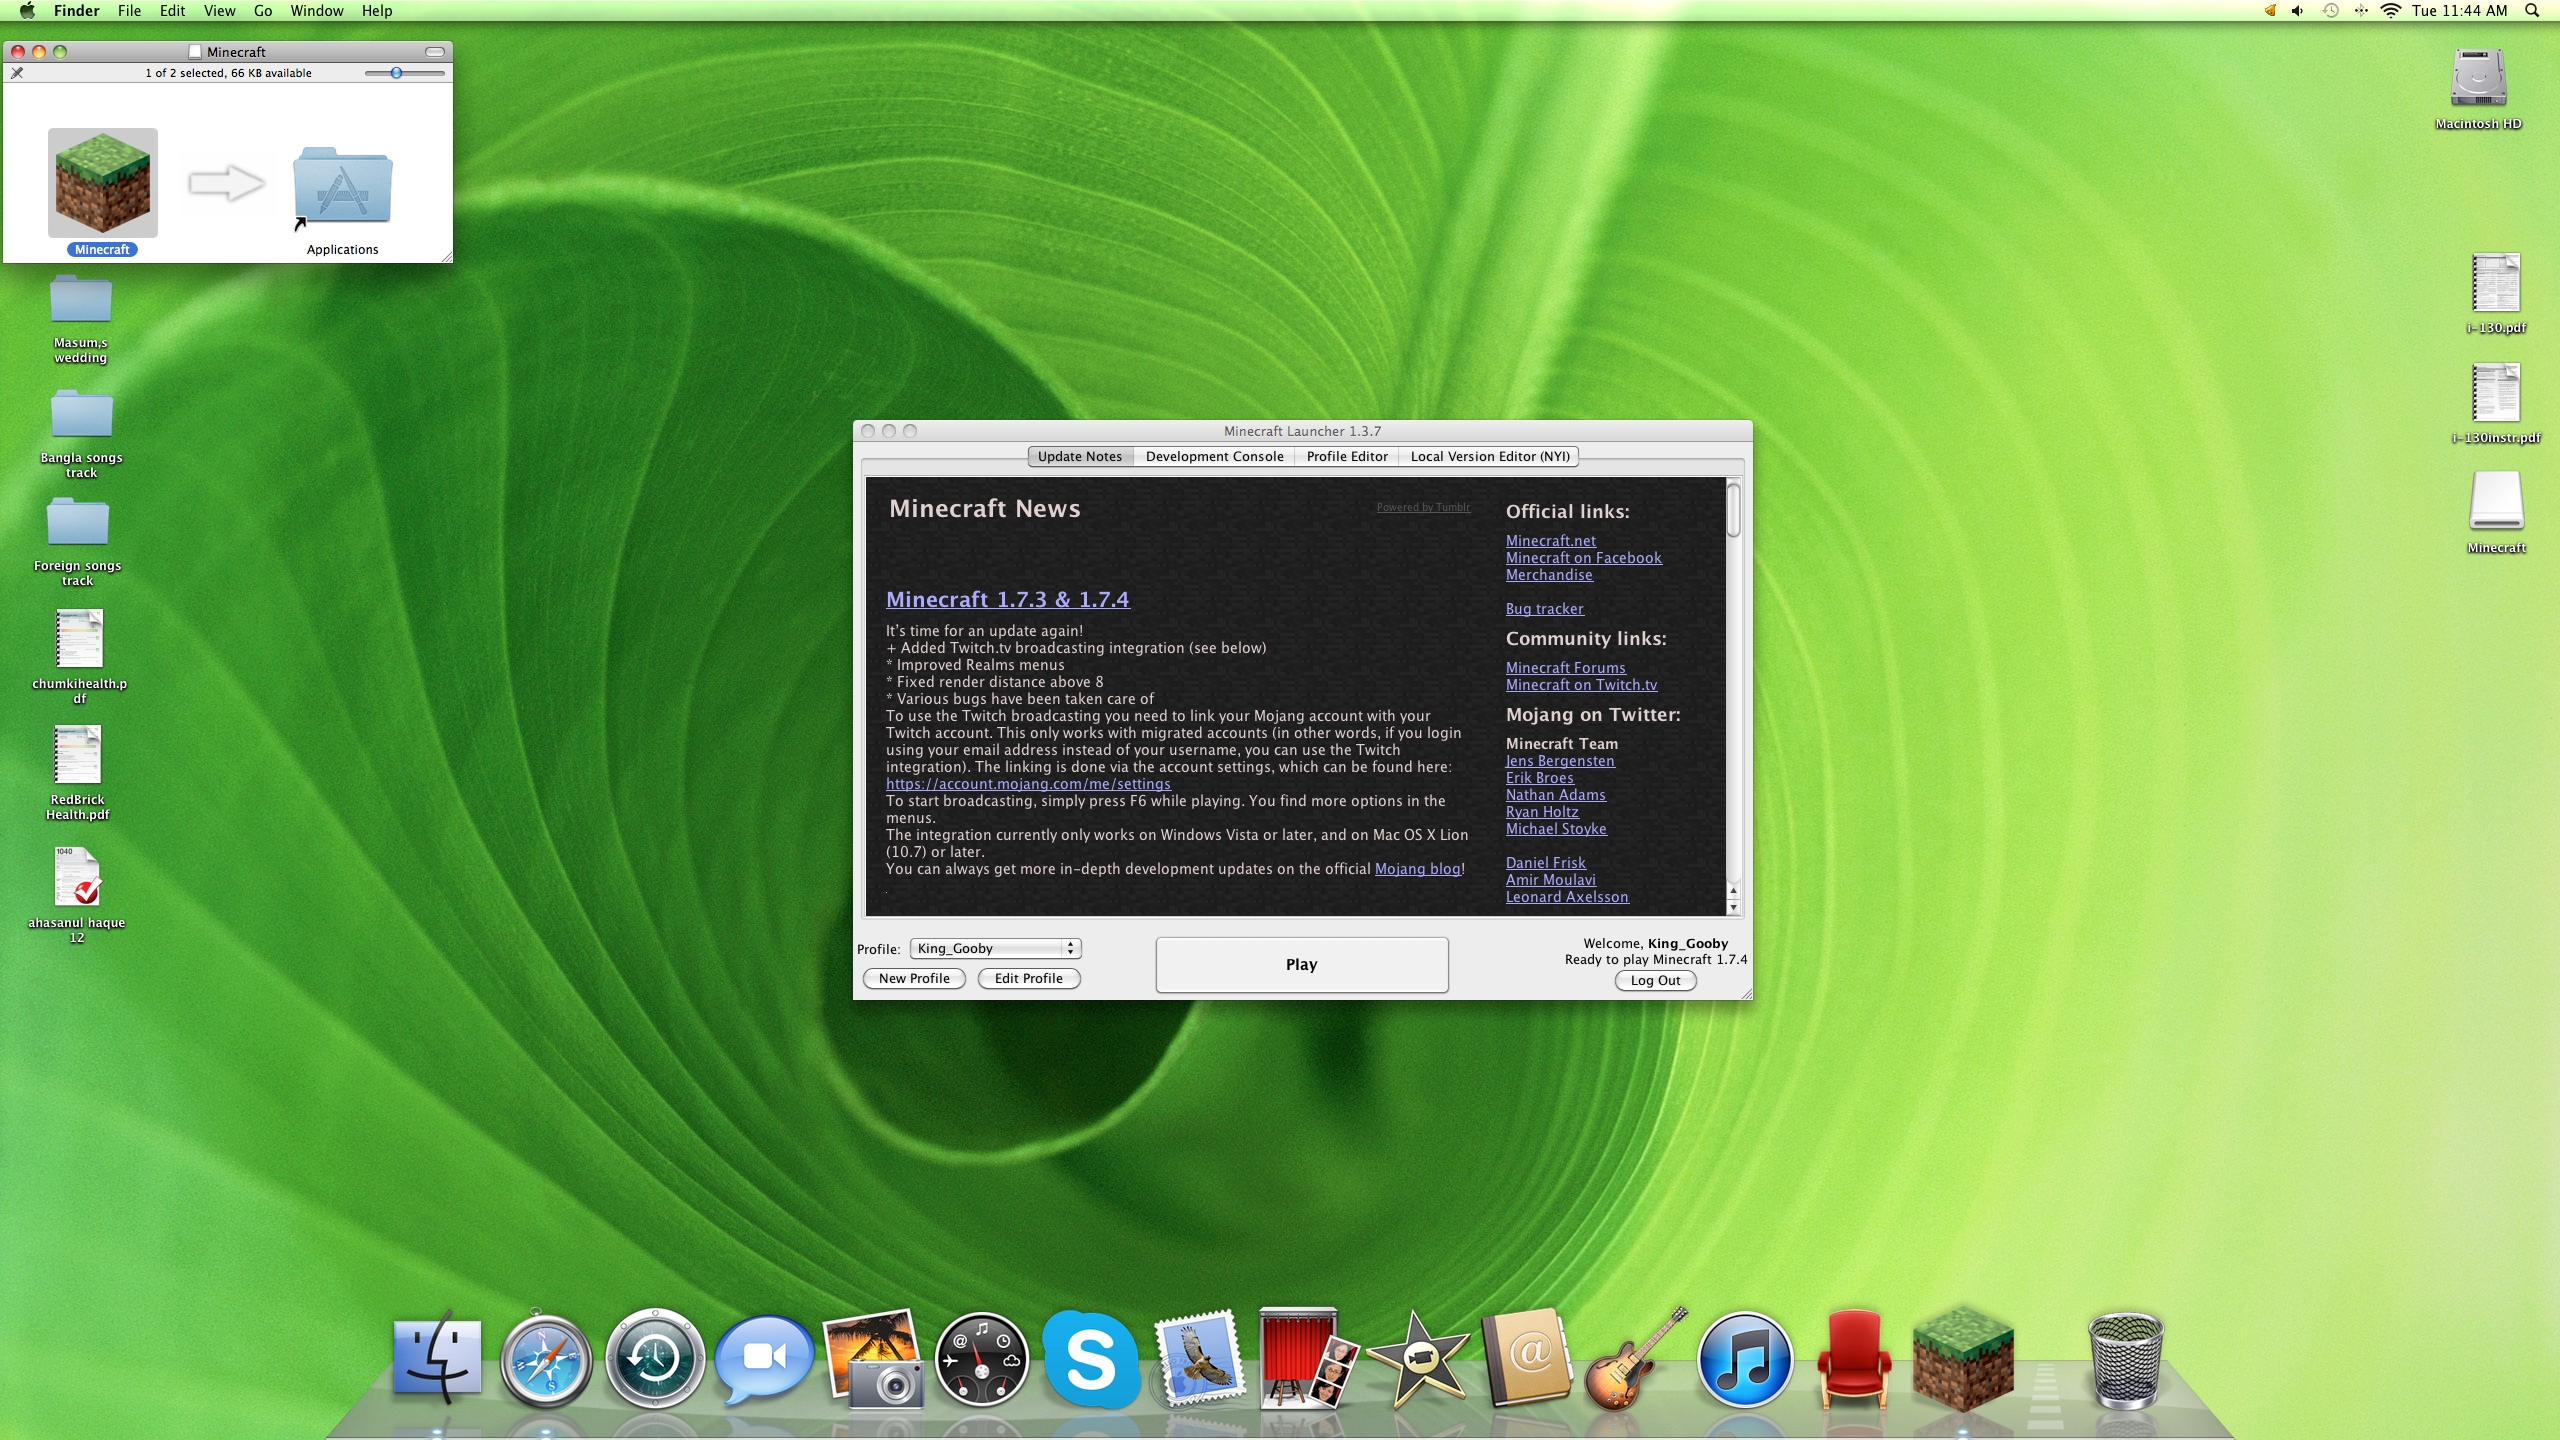Open Time Machine in the dock
This screenshot has height=1440, width=2560.
tap(655, 1360)
